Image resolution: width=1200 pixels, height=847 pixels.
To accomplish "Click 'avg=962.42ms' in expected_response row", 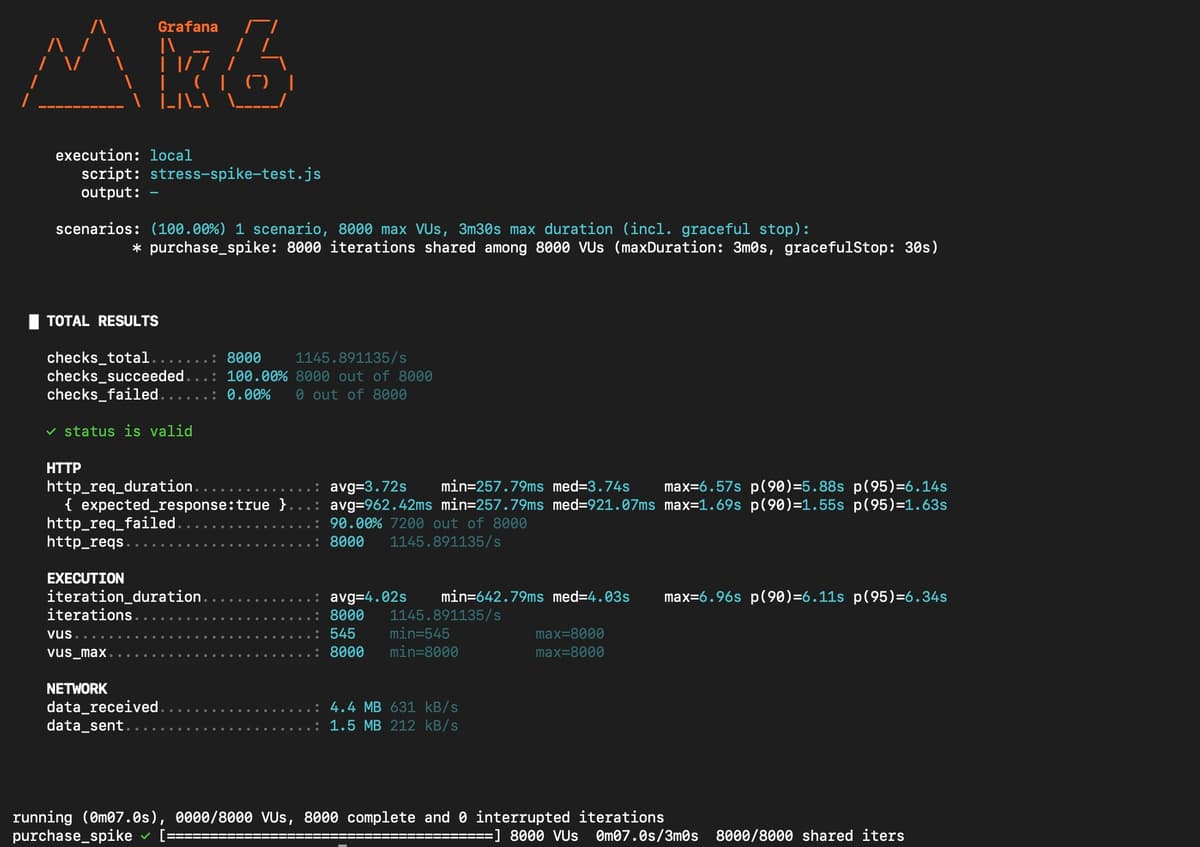I will tap(381, 505).
